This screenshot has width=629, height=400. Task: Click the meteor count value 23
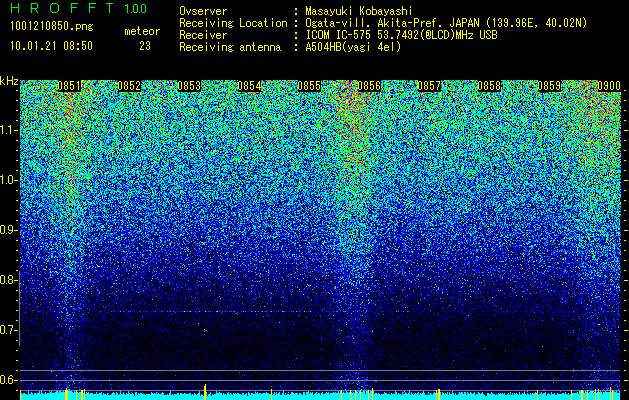click(145, 46)
